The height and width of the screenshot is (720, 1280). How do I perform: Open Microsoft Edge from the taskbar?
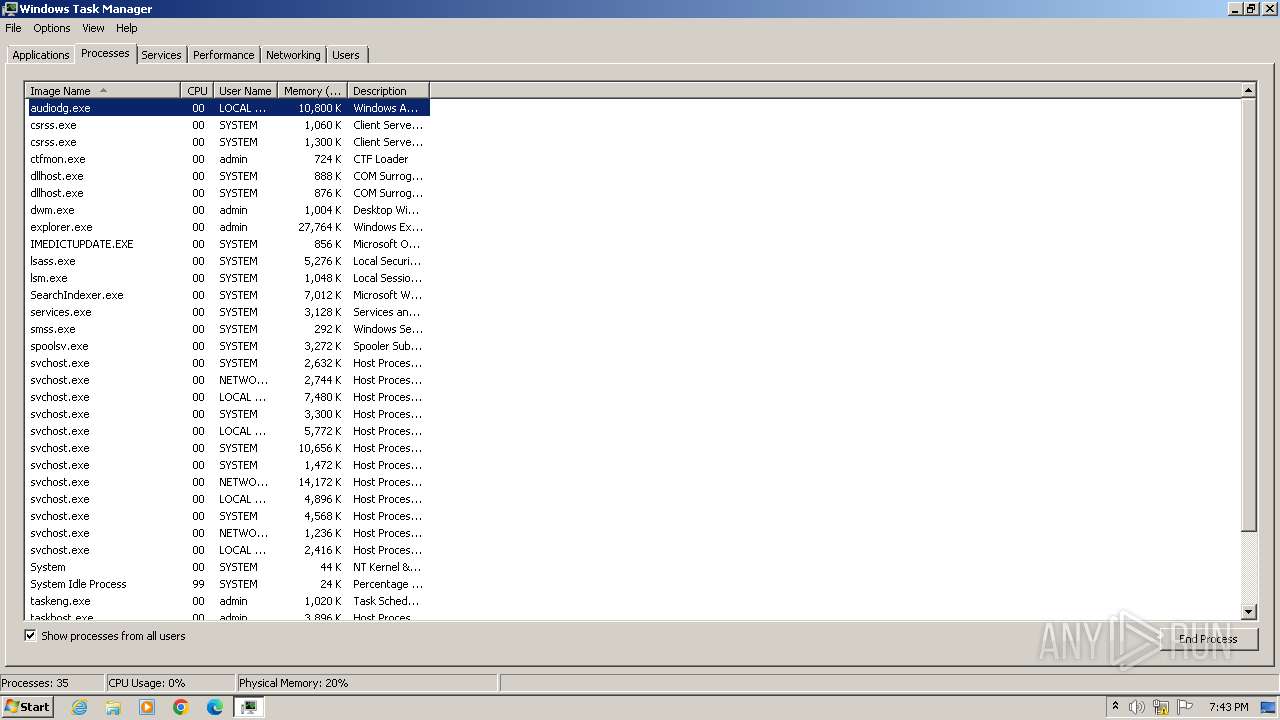tap(215, 707)
